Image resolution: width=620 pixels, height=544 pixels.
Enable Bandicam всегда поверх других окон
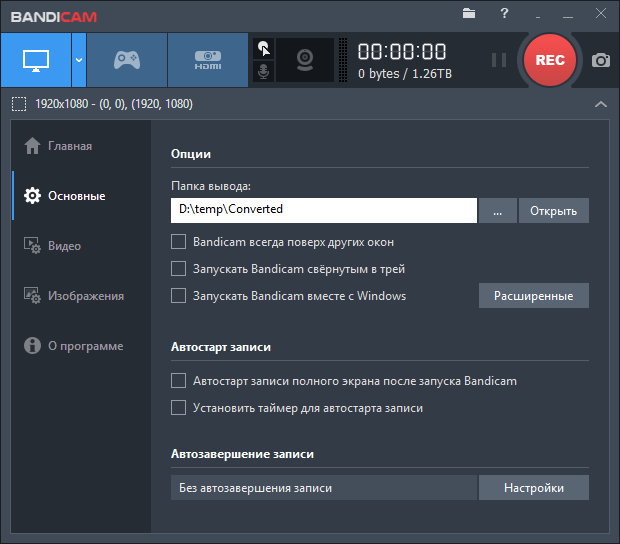pos(178,242)
